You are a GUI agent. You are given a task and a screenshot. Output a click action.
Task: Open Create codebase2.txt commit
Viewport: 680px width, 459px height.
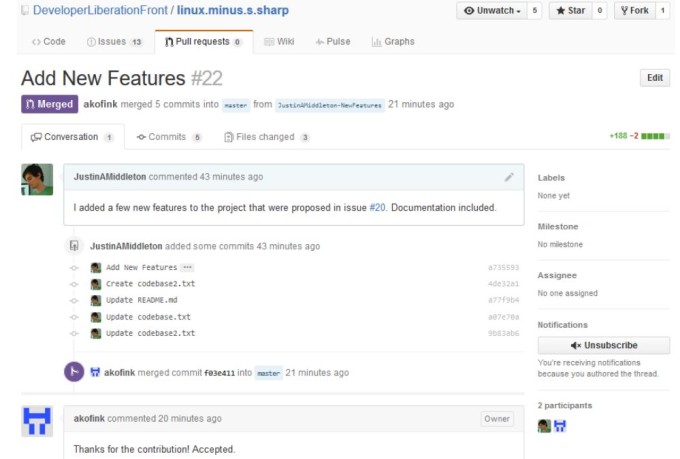click(x=150, y=284)
